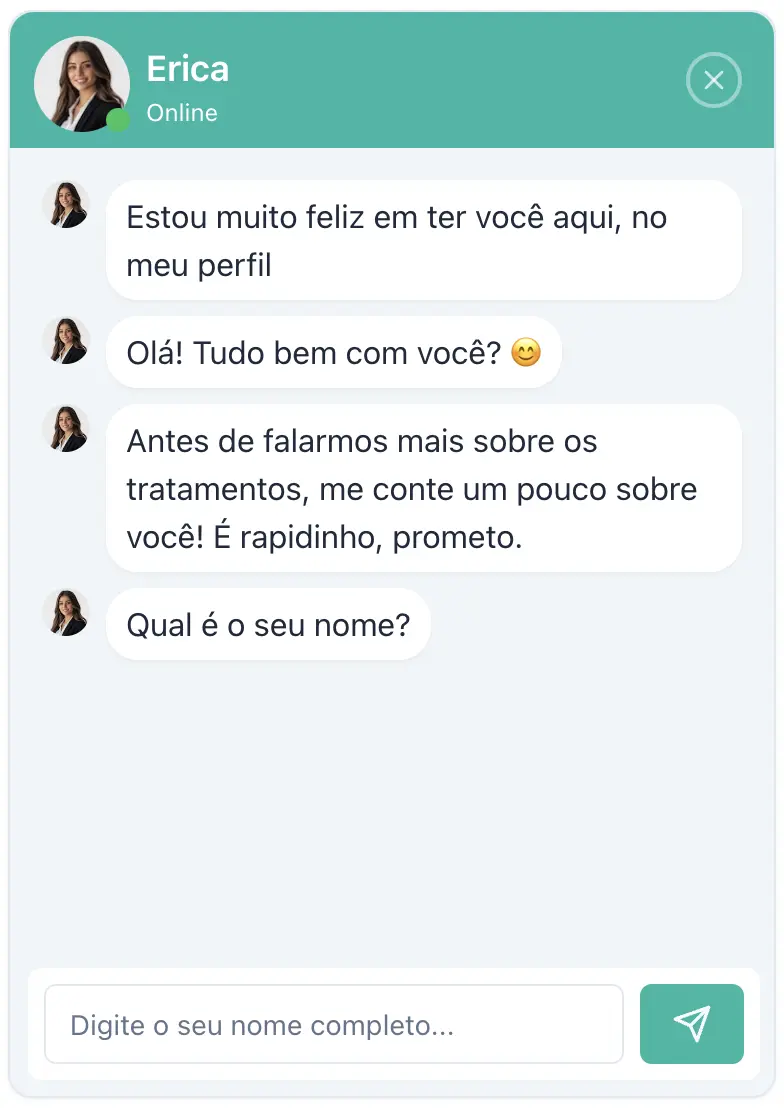Viewport: 784px width, 1108px height.
Task: Focus the "Digite o seu nome completo" field
Action: click(x=333, y=1024)
